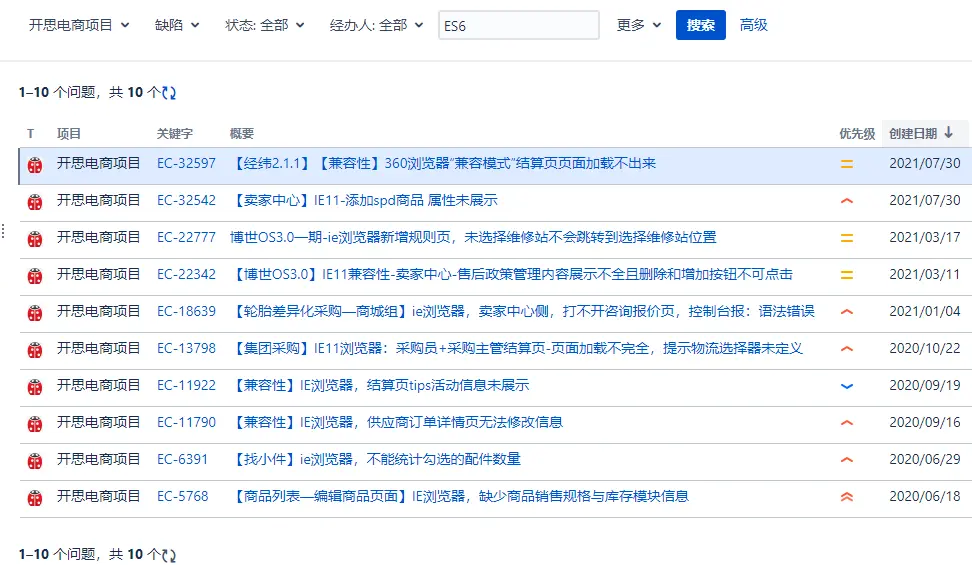Open summary about 售后政策管理内容展示不全

click(511, 275)
